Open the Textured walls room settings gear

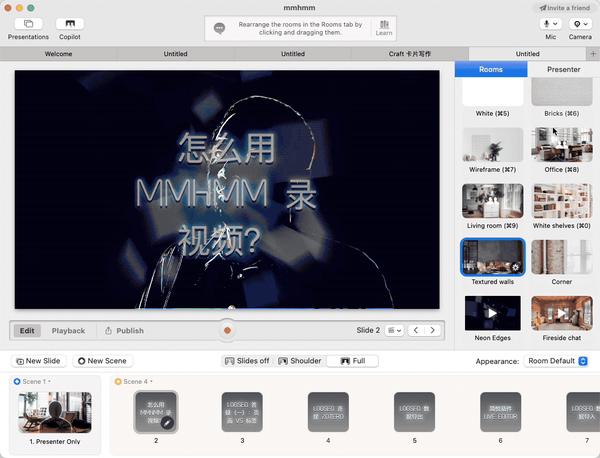515,267
